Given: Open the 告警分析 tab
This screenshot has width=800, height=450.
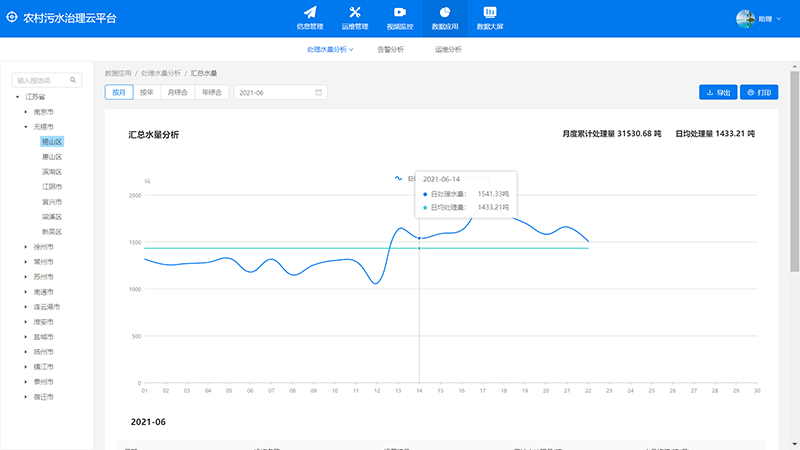Looking at the screenshot, I should point(391,49).
